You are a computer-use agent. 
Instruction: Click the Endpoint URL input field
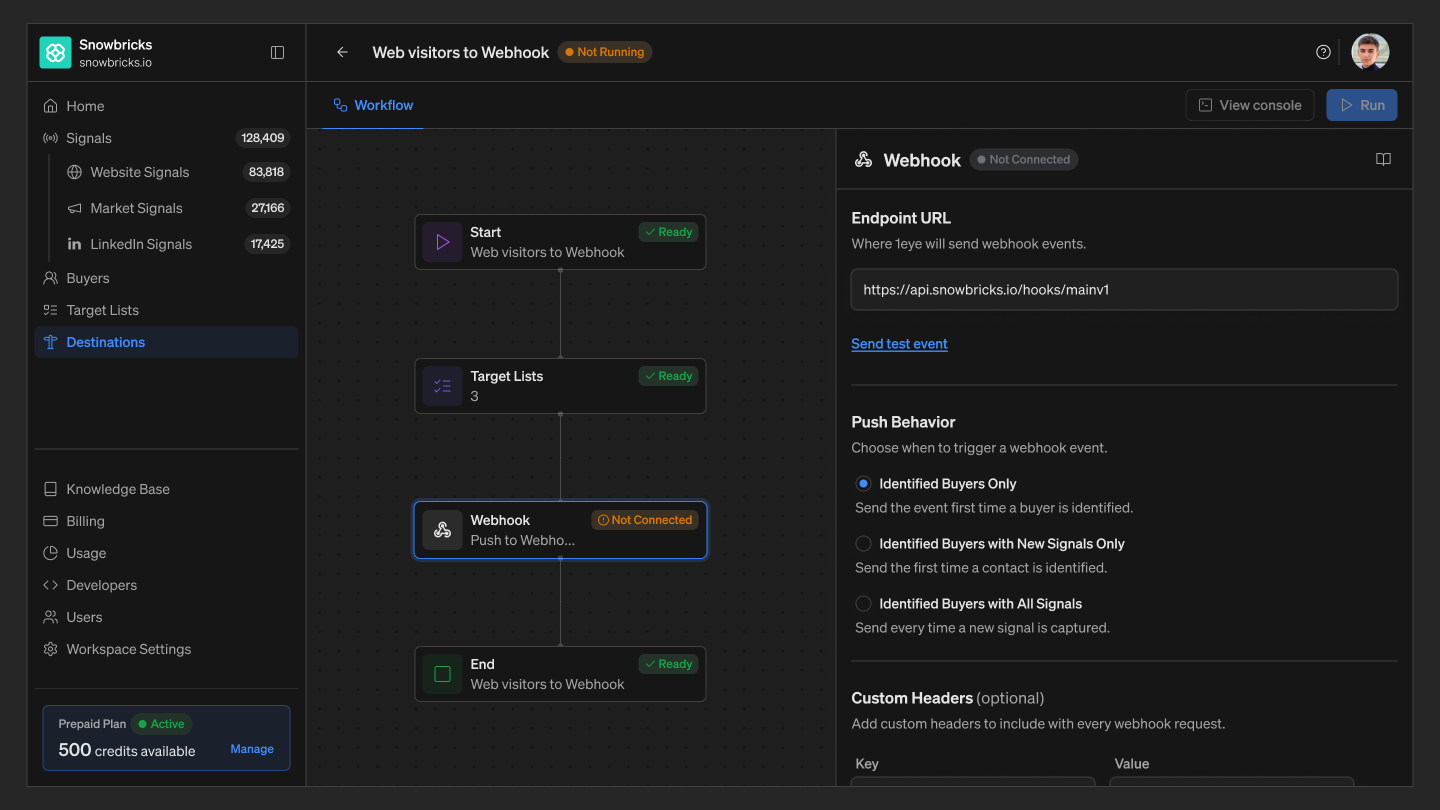point(1124,290)
